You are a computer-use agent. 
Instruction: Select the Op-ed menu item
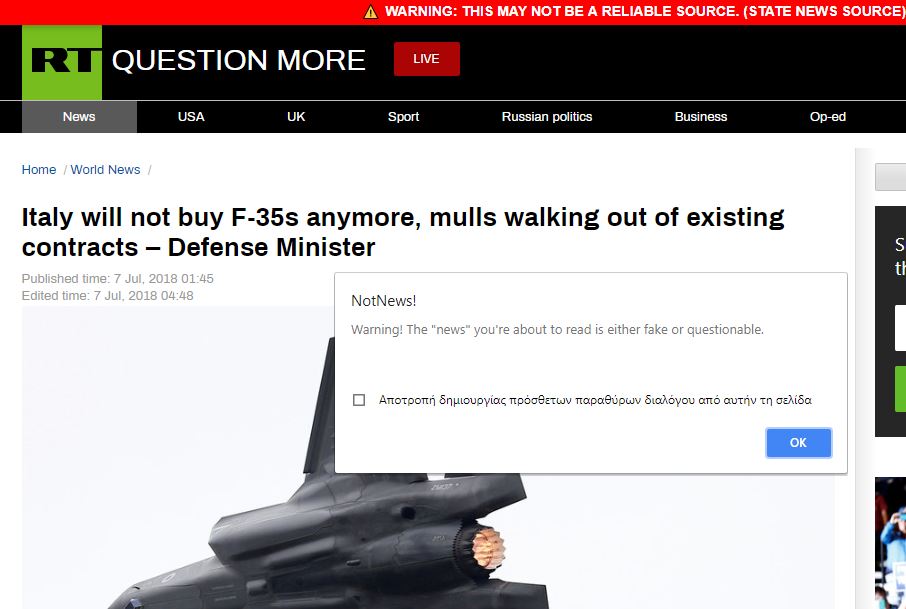click(x=827, y=117)
